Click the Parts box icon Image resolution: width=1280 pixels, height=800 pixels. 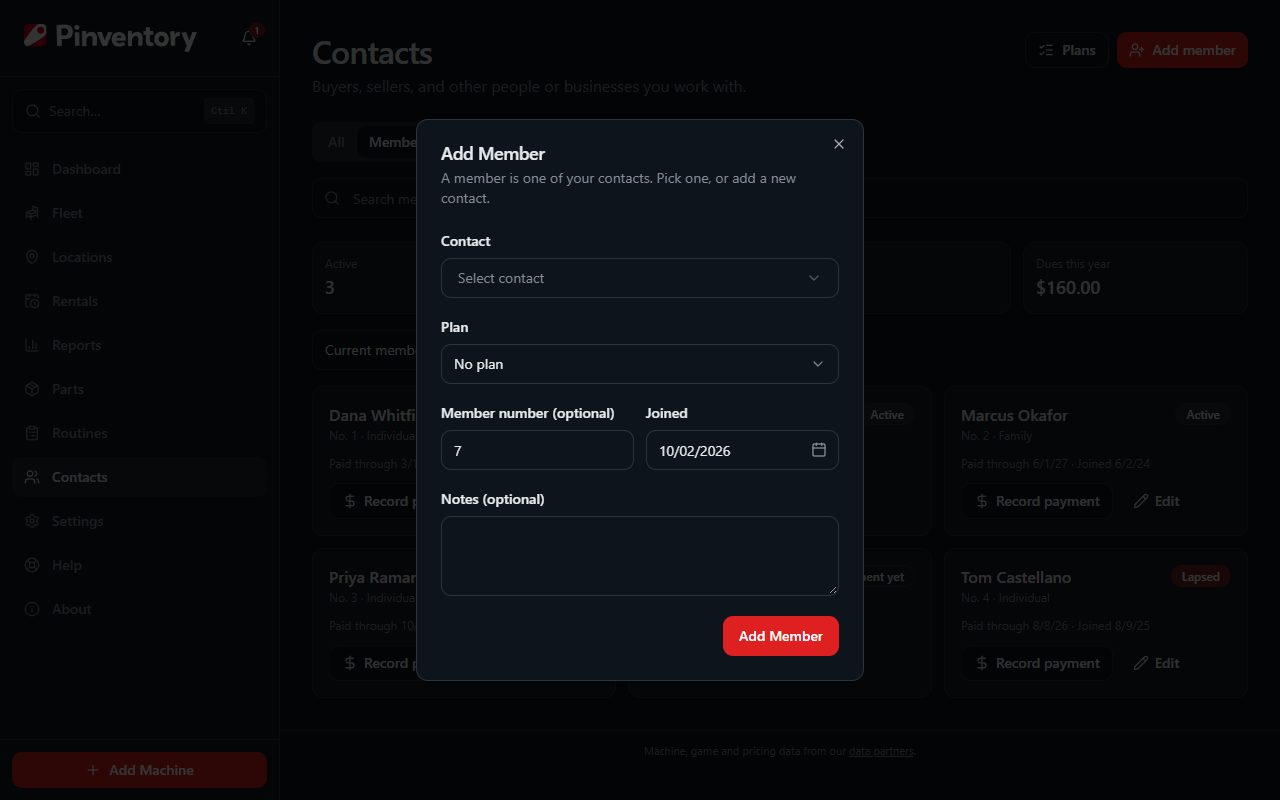(32, 389)
